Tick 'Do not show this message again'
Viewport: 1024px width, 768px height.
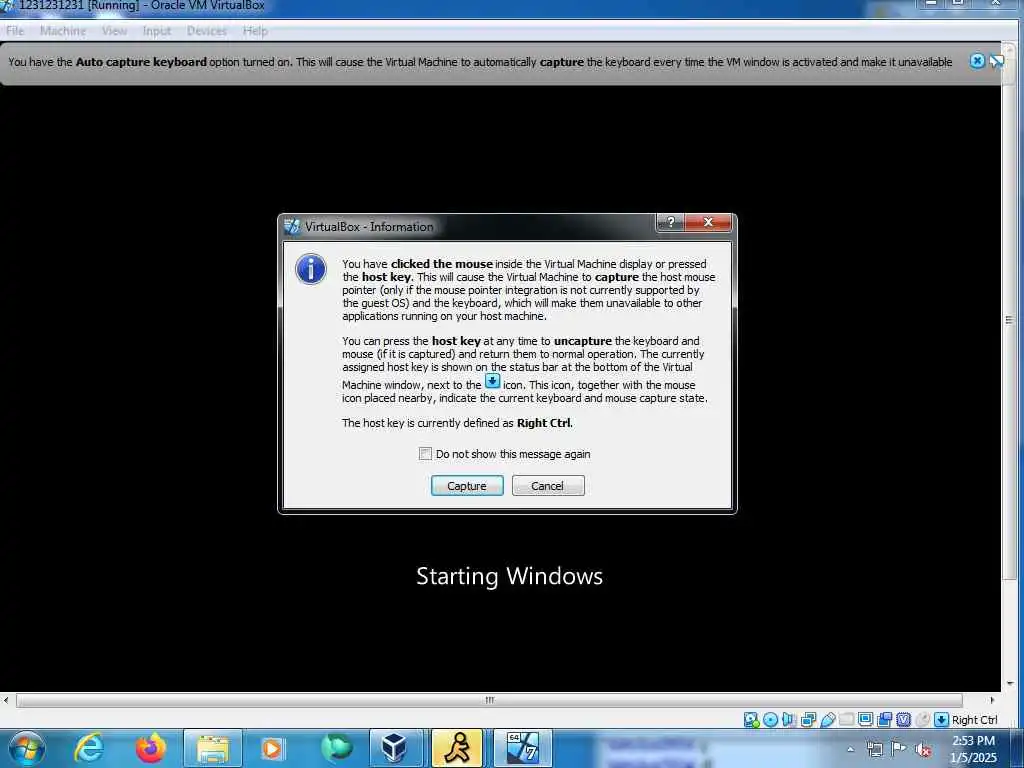click(425, 454)
